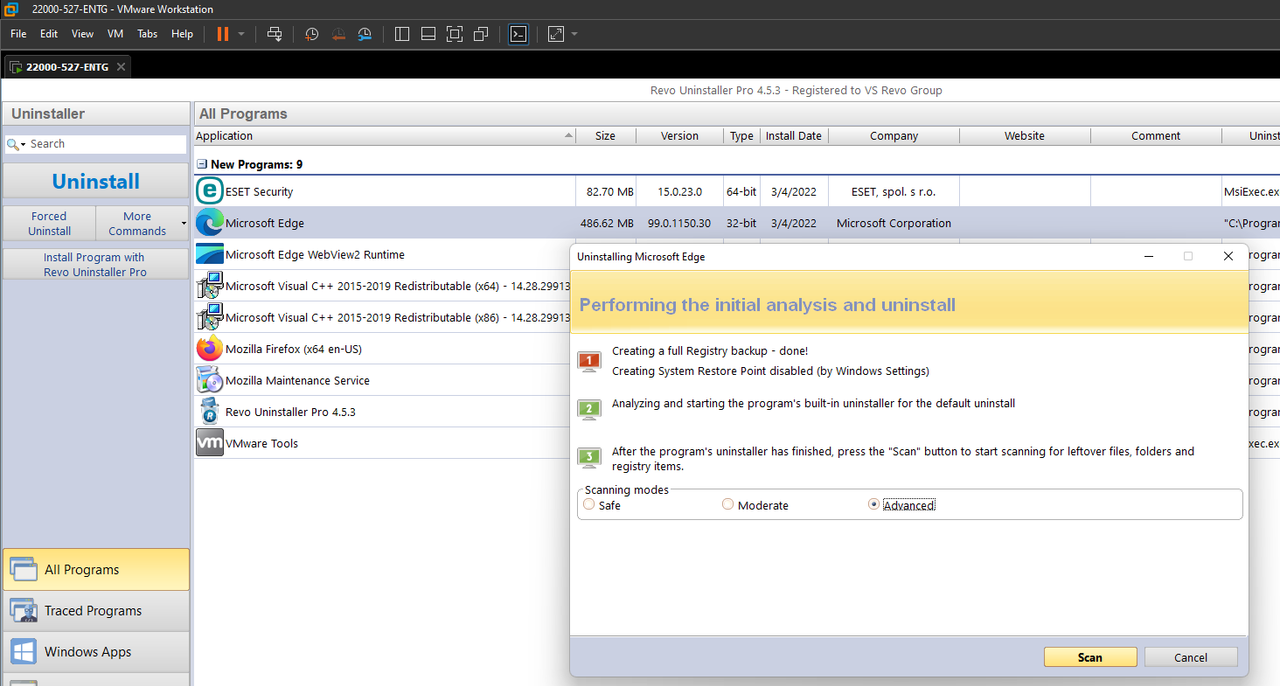Select Traced Programs in the sidebar

(95, 610)
